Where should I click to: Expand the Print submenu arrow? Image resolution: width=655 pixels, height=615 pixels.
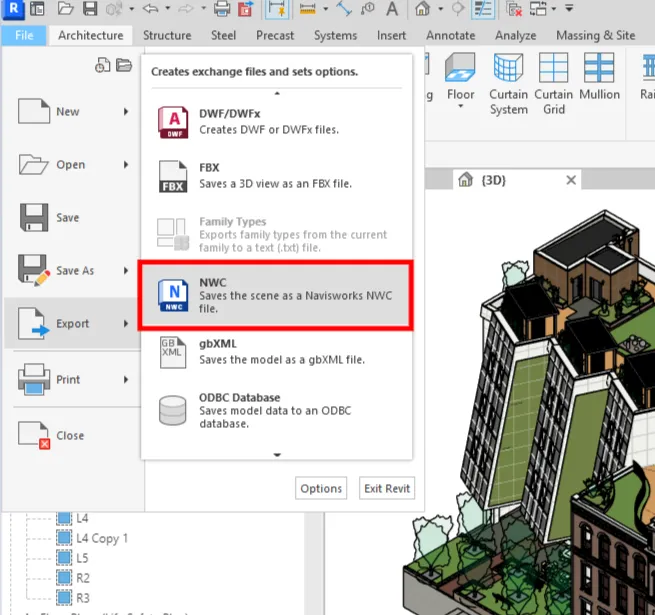pyautogui.click(x=126, y=380)
